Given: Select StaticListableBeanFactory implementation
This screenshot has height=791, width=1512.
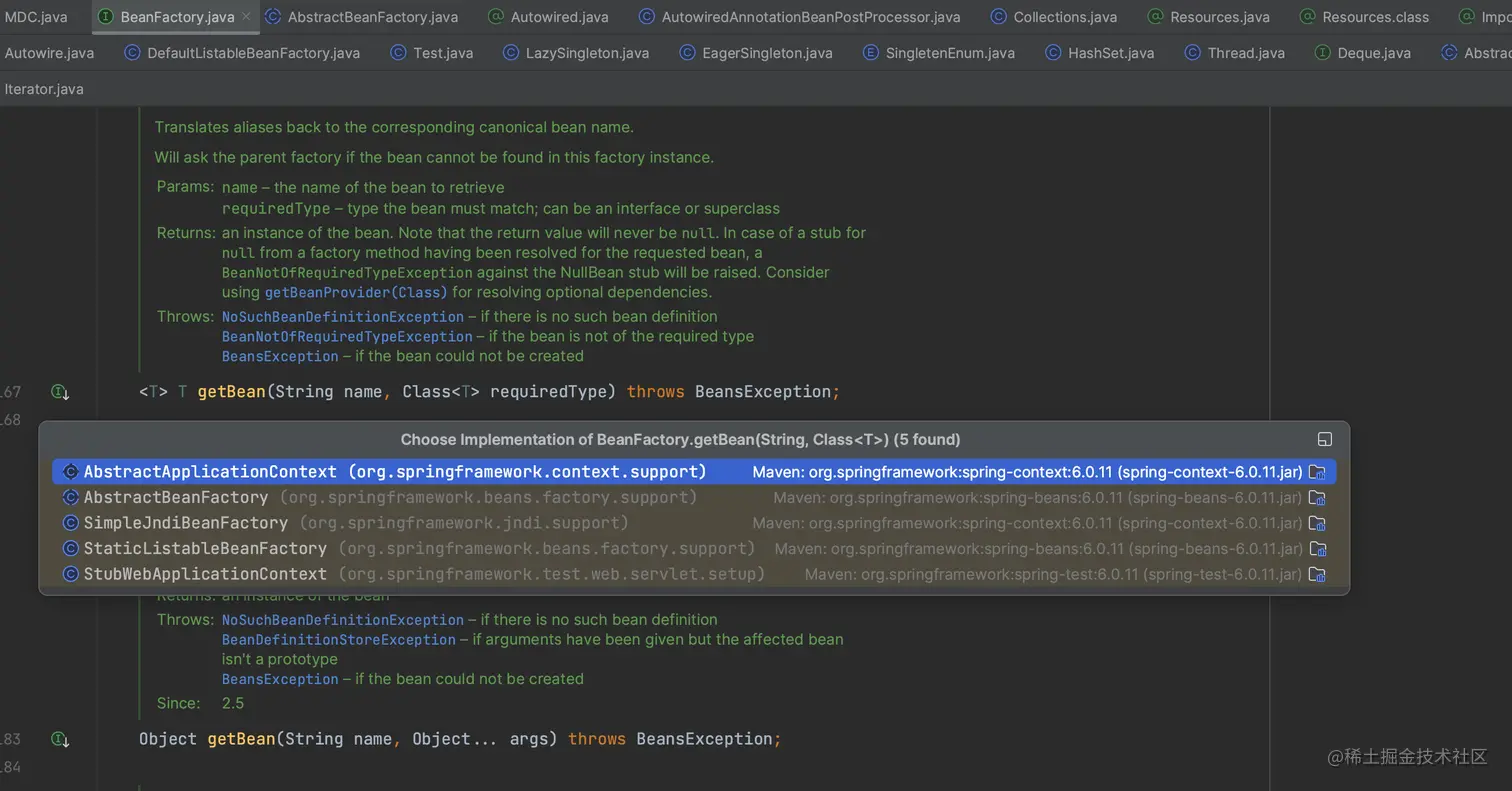Looking at the screenshot, I should (x=694, y=549).
